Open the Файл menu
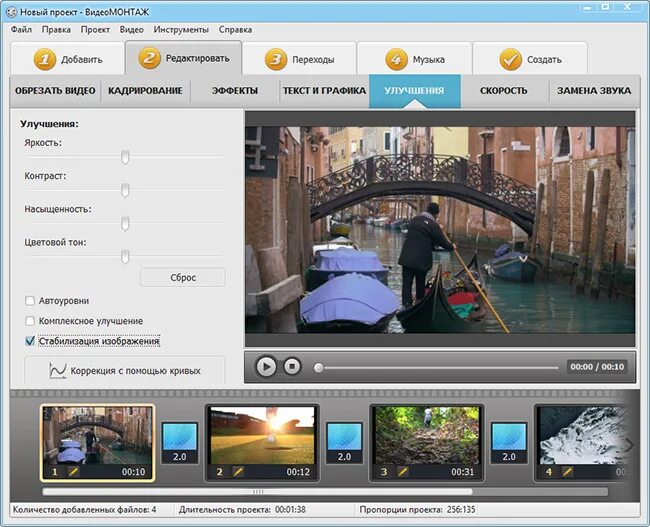The width and height of the screenshot is (650, 527). point(21,30)
